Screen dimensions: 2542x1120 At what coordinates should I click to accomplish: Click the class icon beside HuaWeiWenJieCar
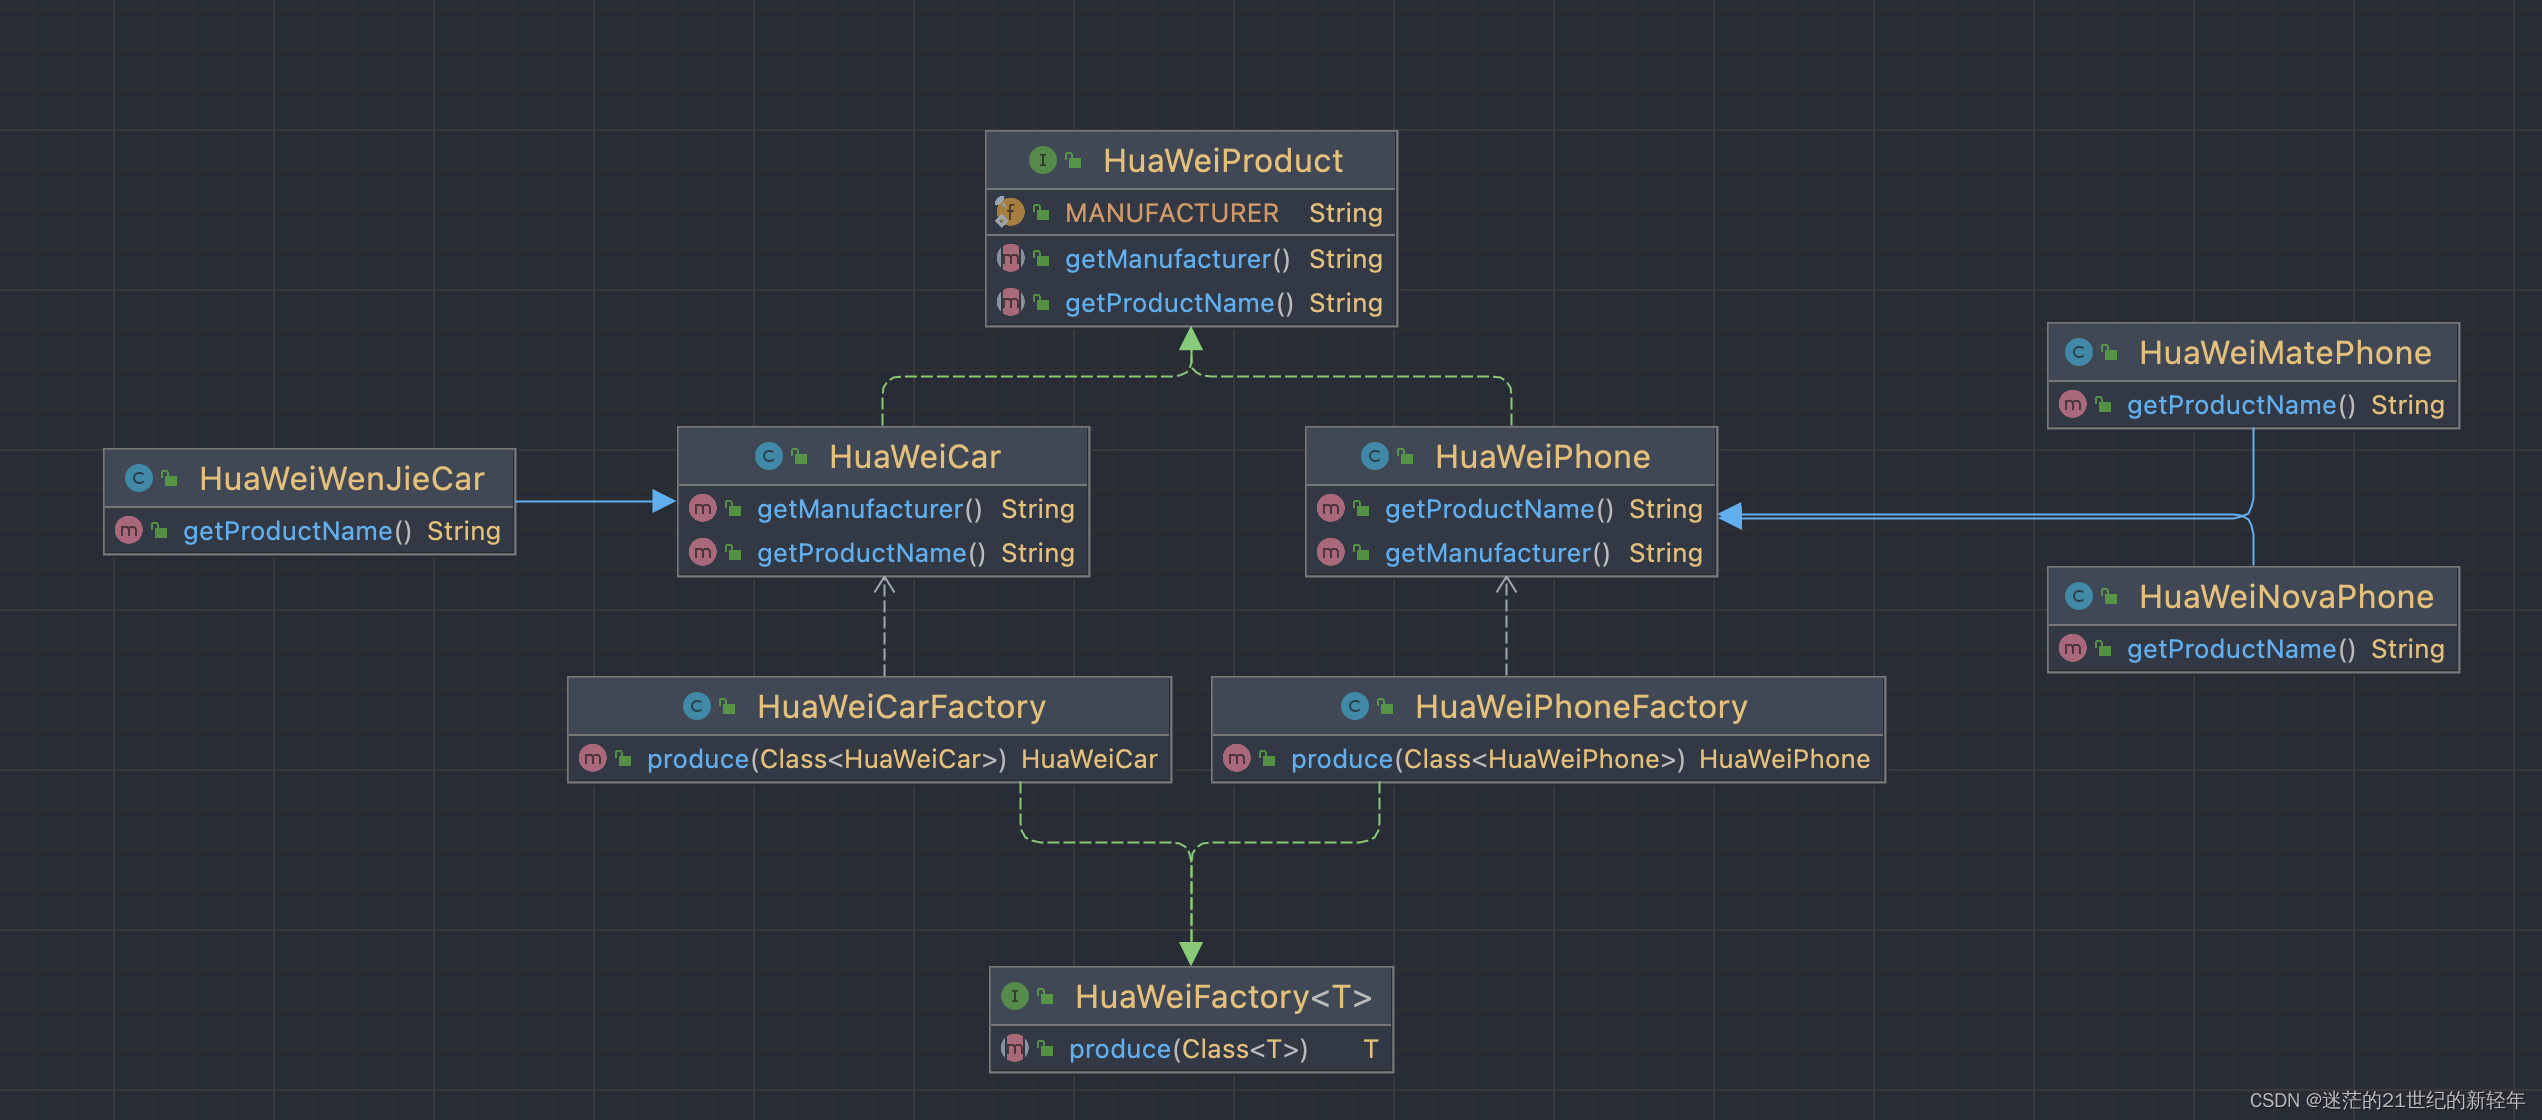[138, 478]
